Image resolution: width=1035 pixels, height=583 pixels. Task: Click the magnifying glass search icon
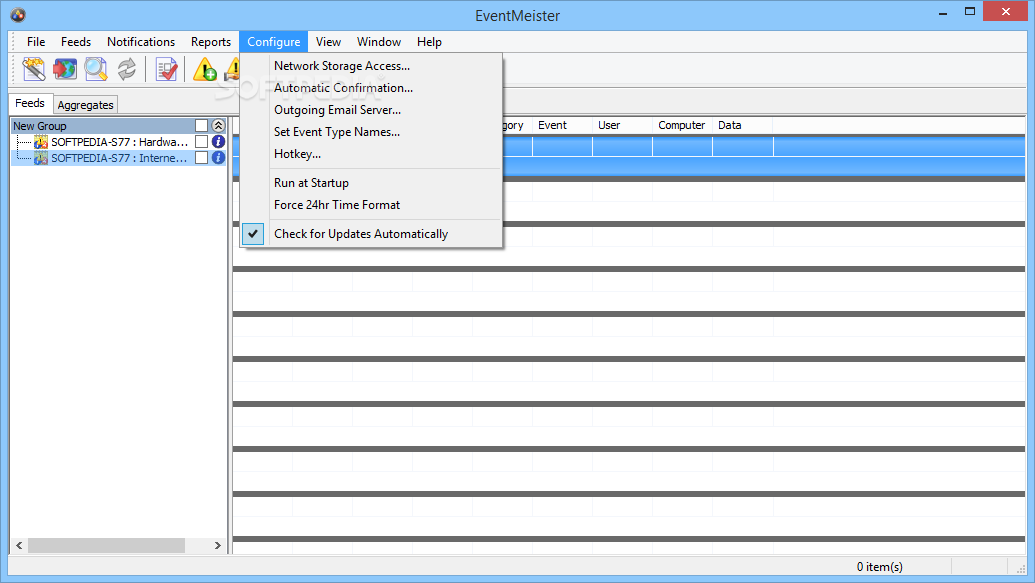96,69
